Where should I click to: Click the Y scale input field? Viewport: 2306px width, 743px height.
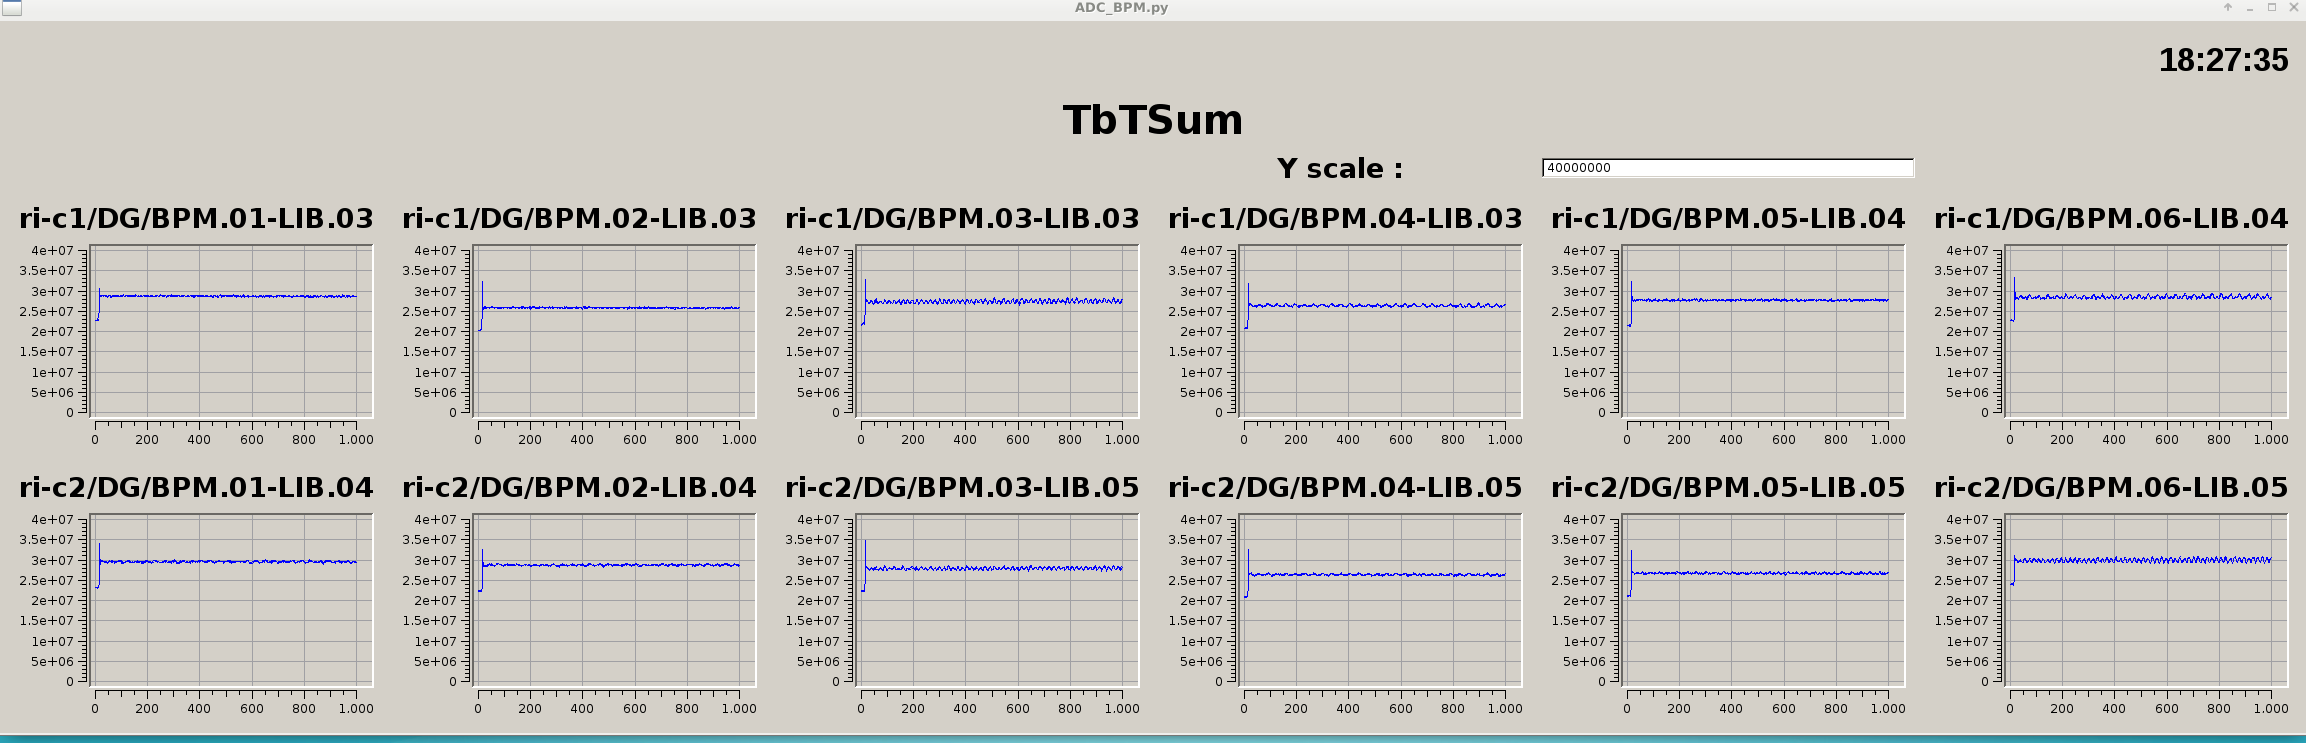pyautogui.click(x=1727, y=168)
